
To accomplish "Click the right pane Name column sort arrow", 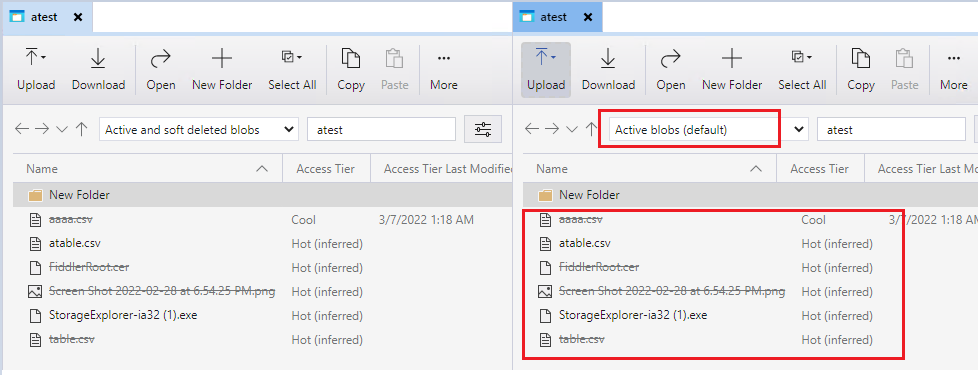I will (x=756, y=168).
